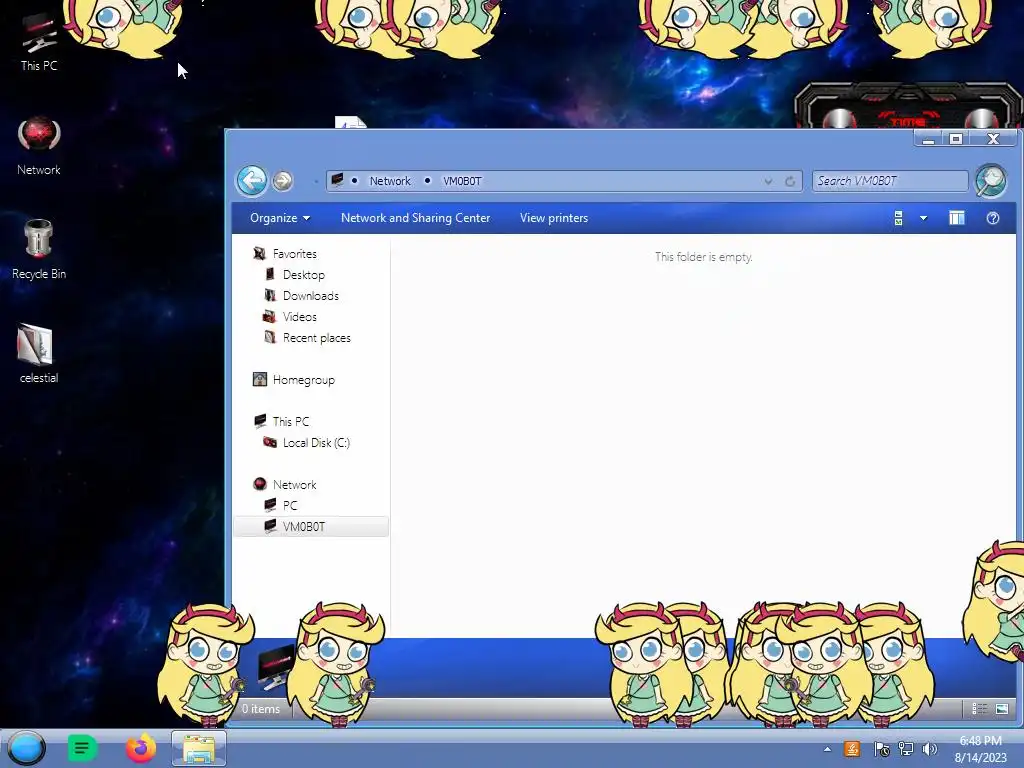Open Action Center flag icon
The width and height of the screenshot is (1024, 768).
tap(881, 749)
